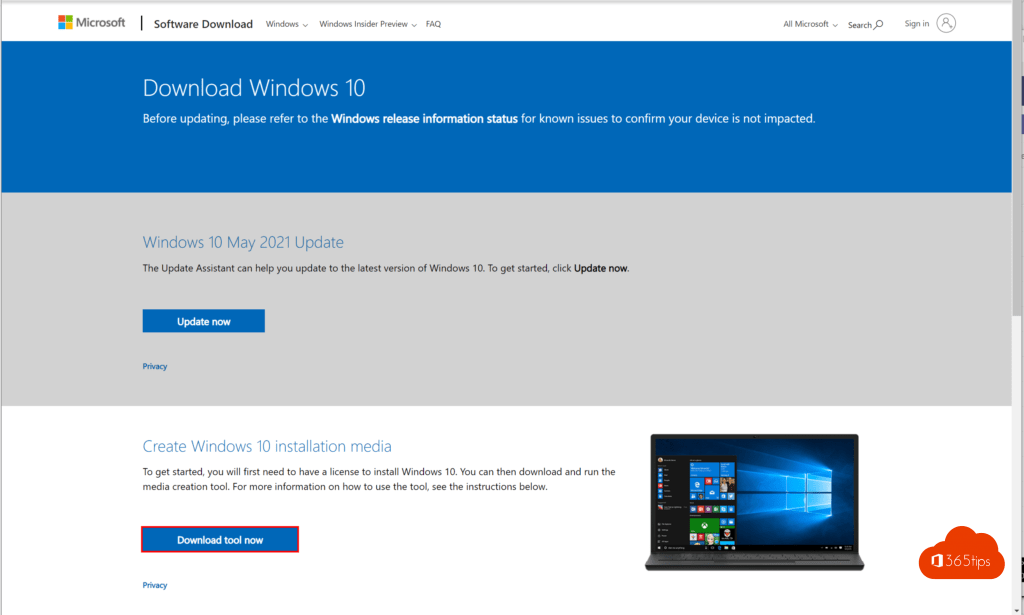1024x615 pixels.
Task: Click the Search text next to the magnifier
Action: [858, 25]
